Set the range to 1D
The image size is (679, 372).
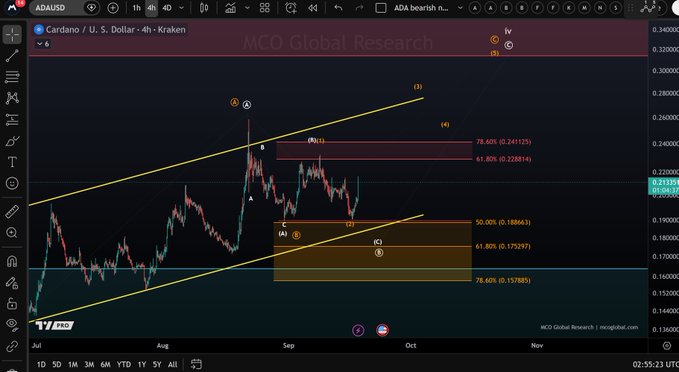click(41, 364)
